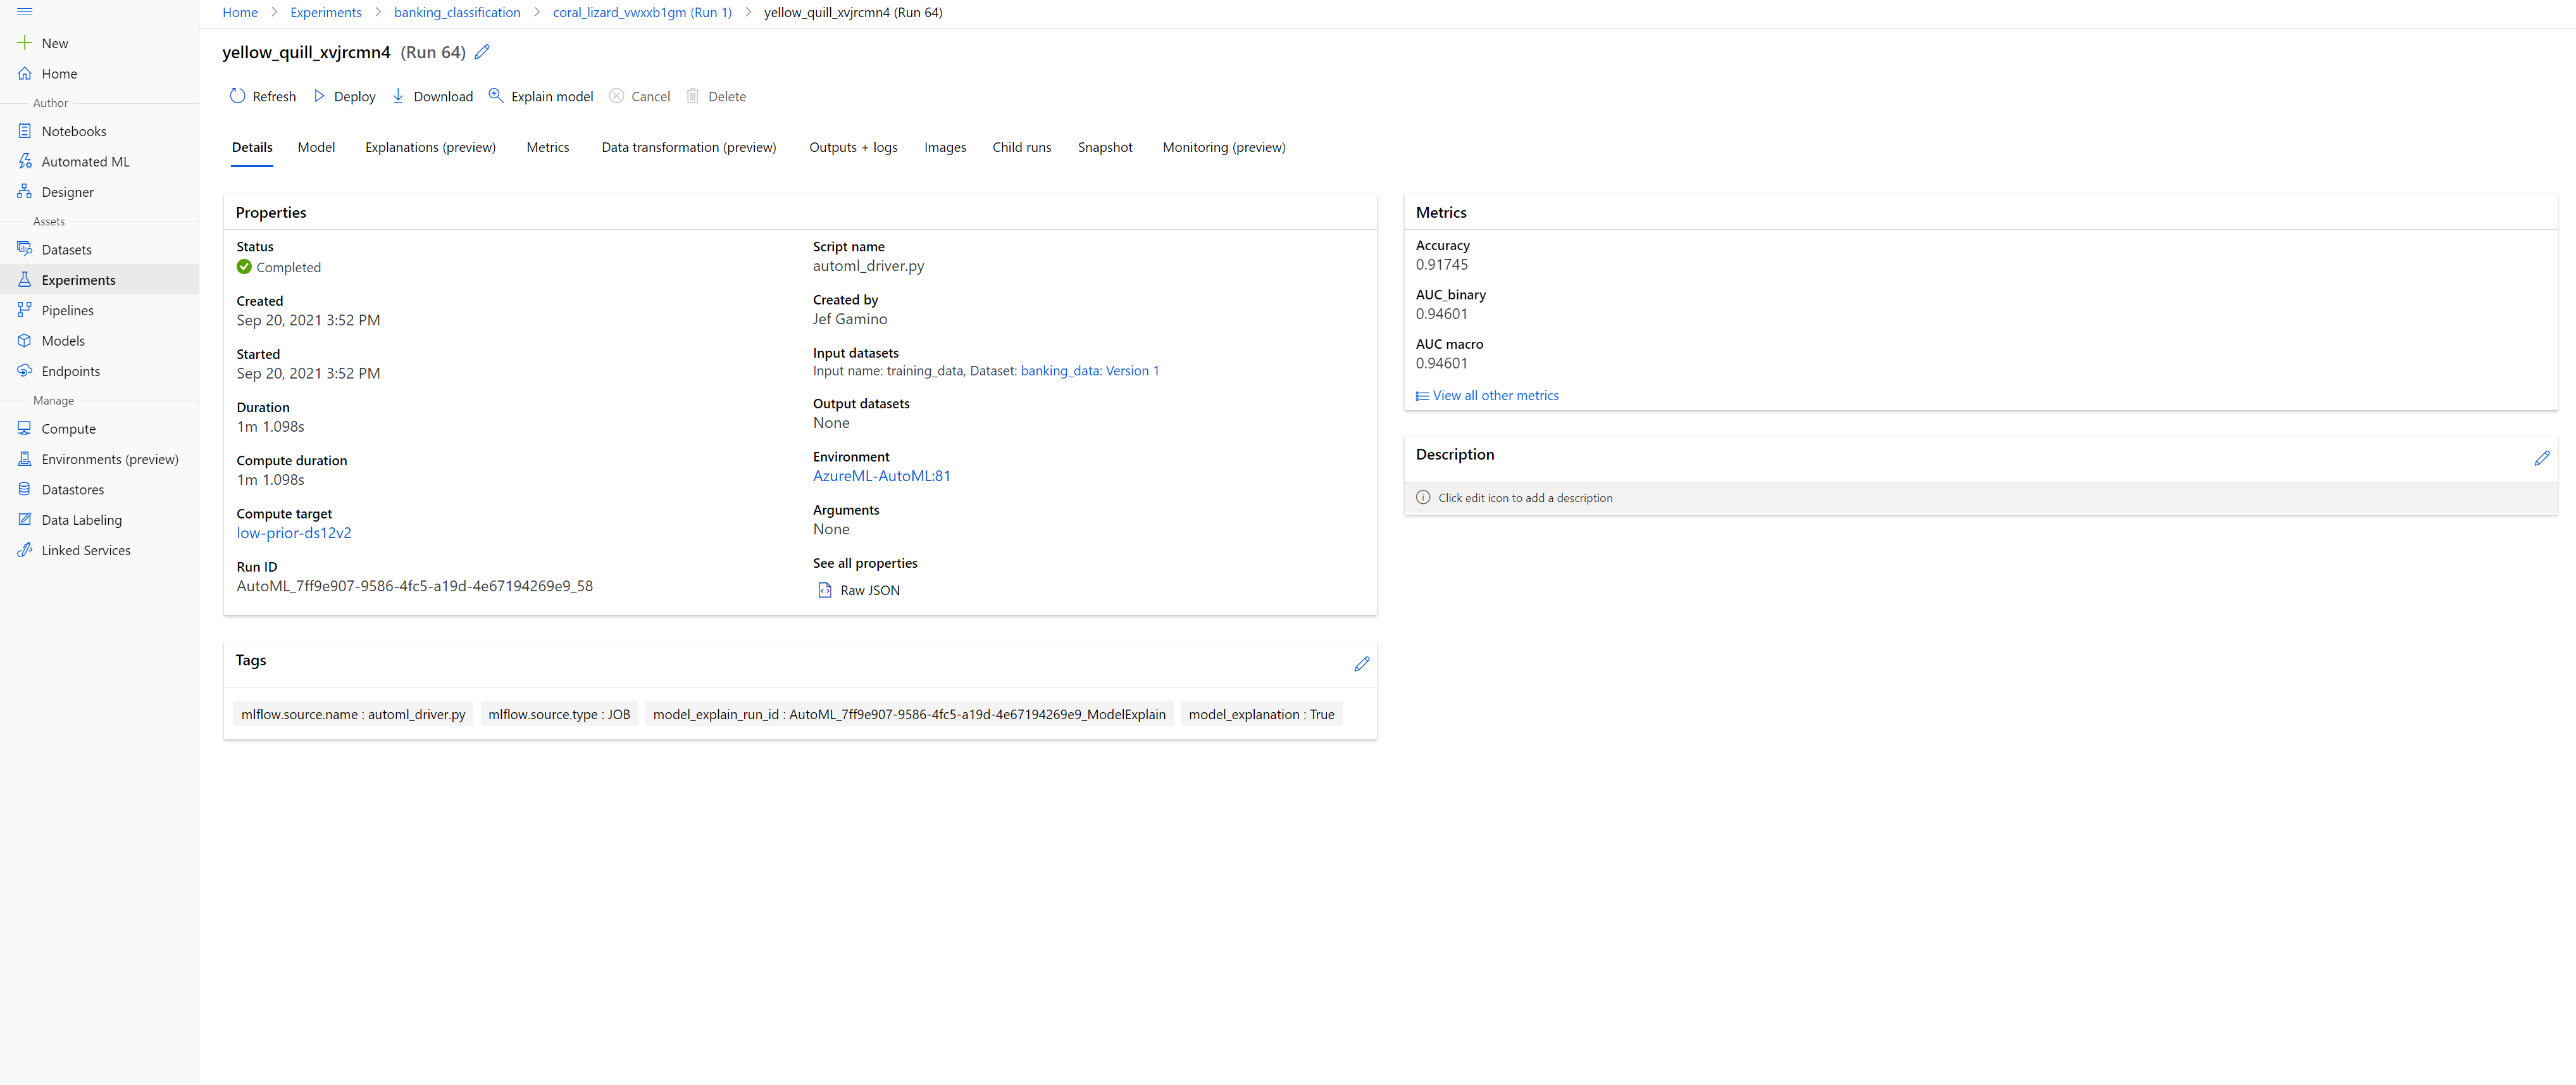This screenshot has width=2576, height=1085.
Task: Navigate to banking_classification breadcrumb
Action: (x=457, y=12)
